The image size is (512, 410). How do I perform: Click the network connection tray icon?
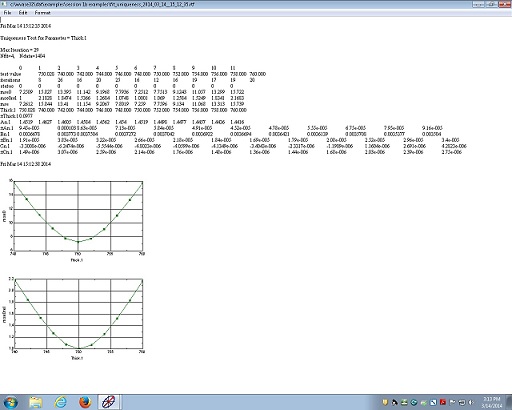click(x=462, y=402)
